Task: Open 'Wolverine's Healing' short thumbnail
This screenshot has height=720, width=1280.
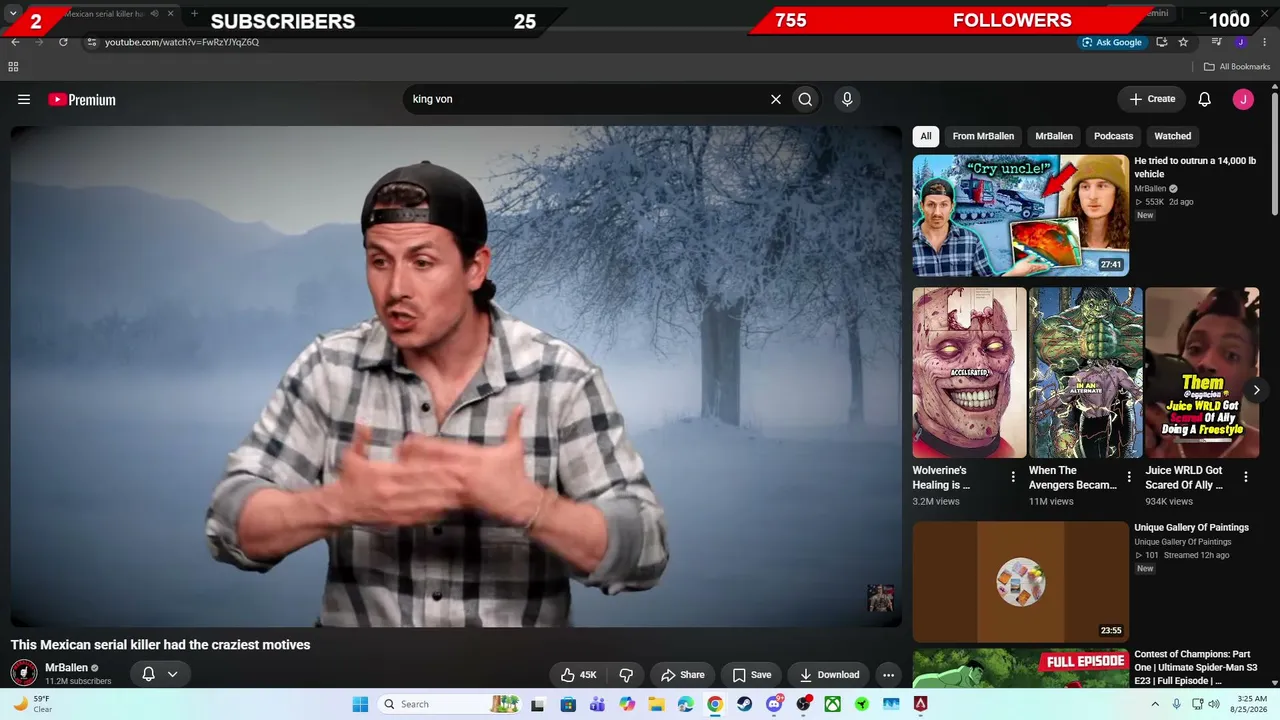Action: click(x=969, y=373)
